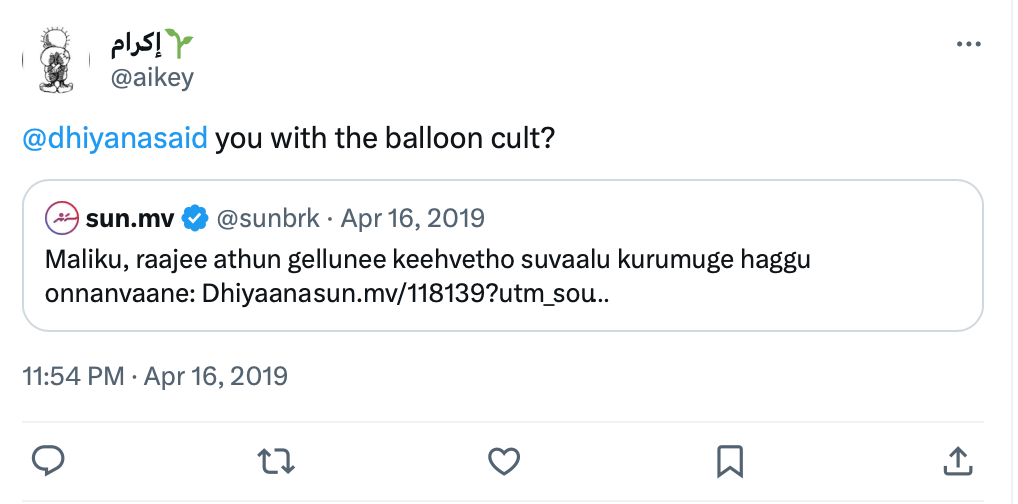Click the @sunbrk handle in quote
Screen dimensions: 1018x504
pos(270,217)
